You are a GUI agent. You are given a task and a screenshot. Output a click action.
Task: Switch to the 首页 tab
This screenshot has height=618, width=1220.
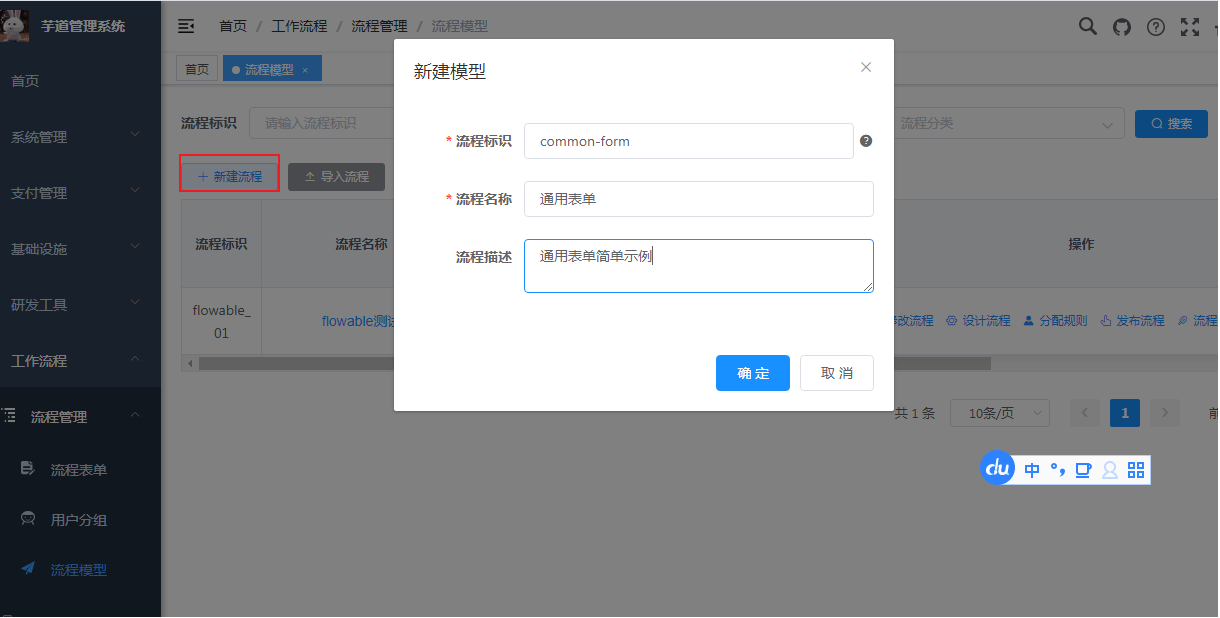(x=197, y=69)
